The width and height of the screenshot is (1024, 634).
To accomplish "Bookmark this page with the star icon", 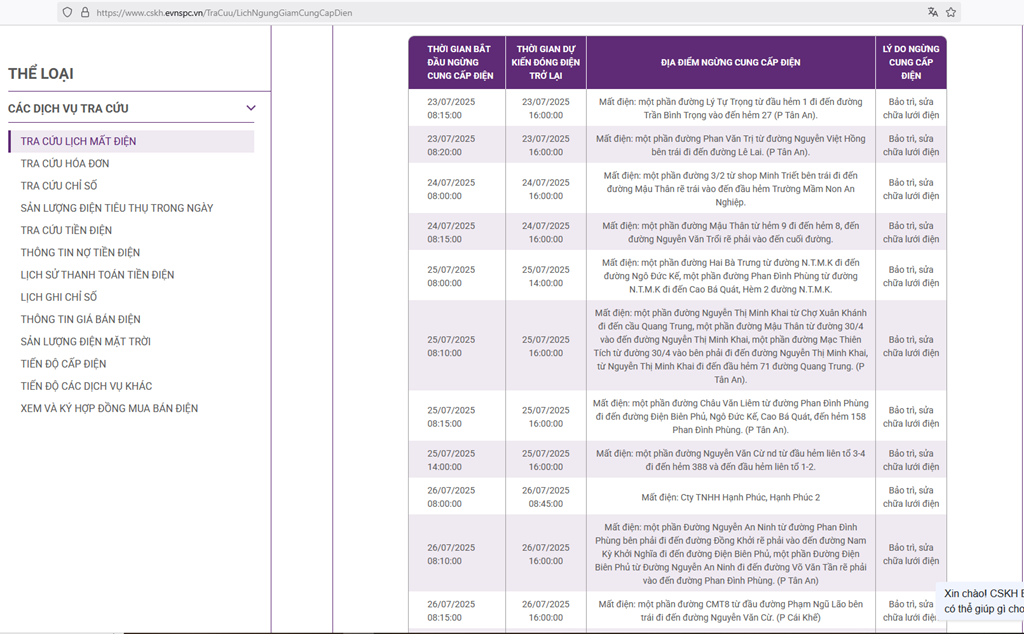I will pos(951,12).
